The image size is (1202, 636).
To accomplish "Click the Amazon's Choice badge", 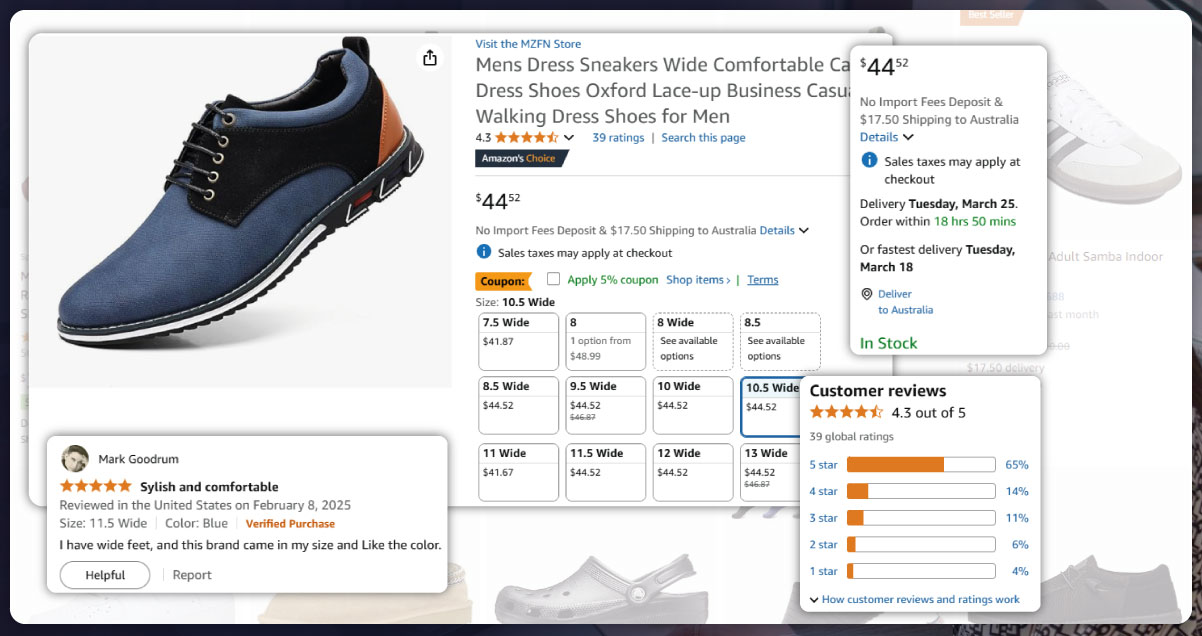I will [x=522, y=158].
